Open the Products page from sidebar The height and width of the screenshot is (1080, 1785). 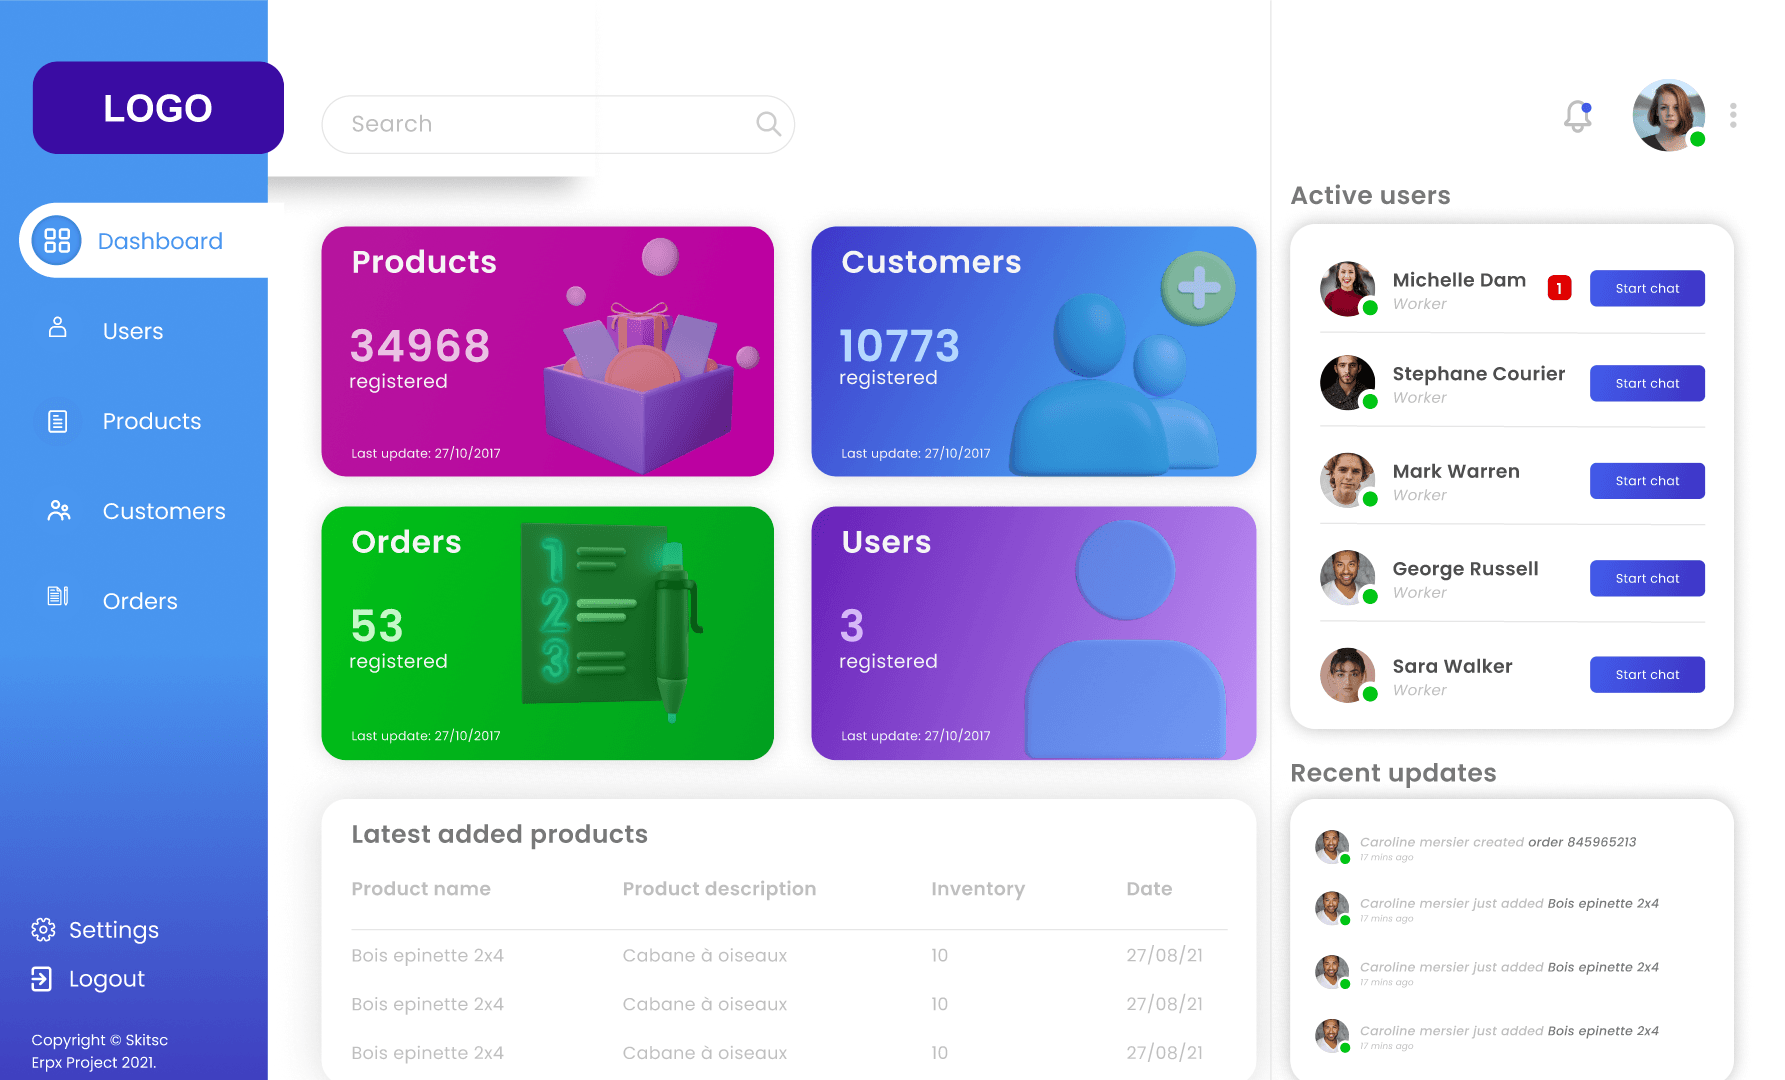(151, 421)
